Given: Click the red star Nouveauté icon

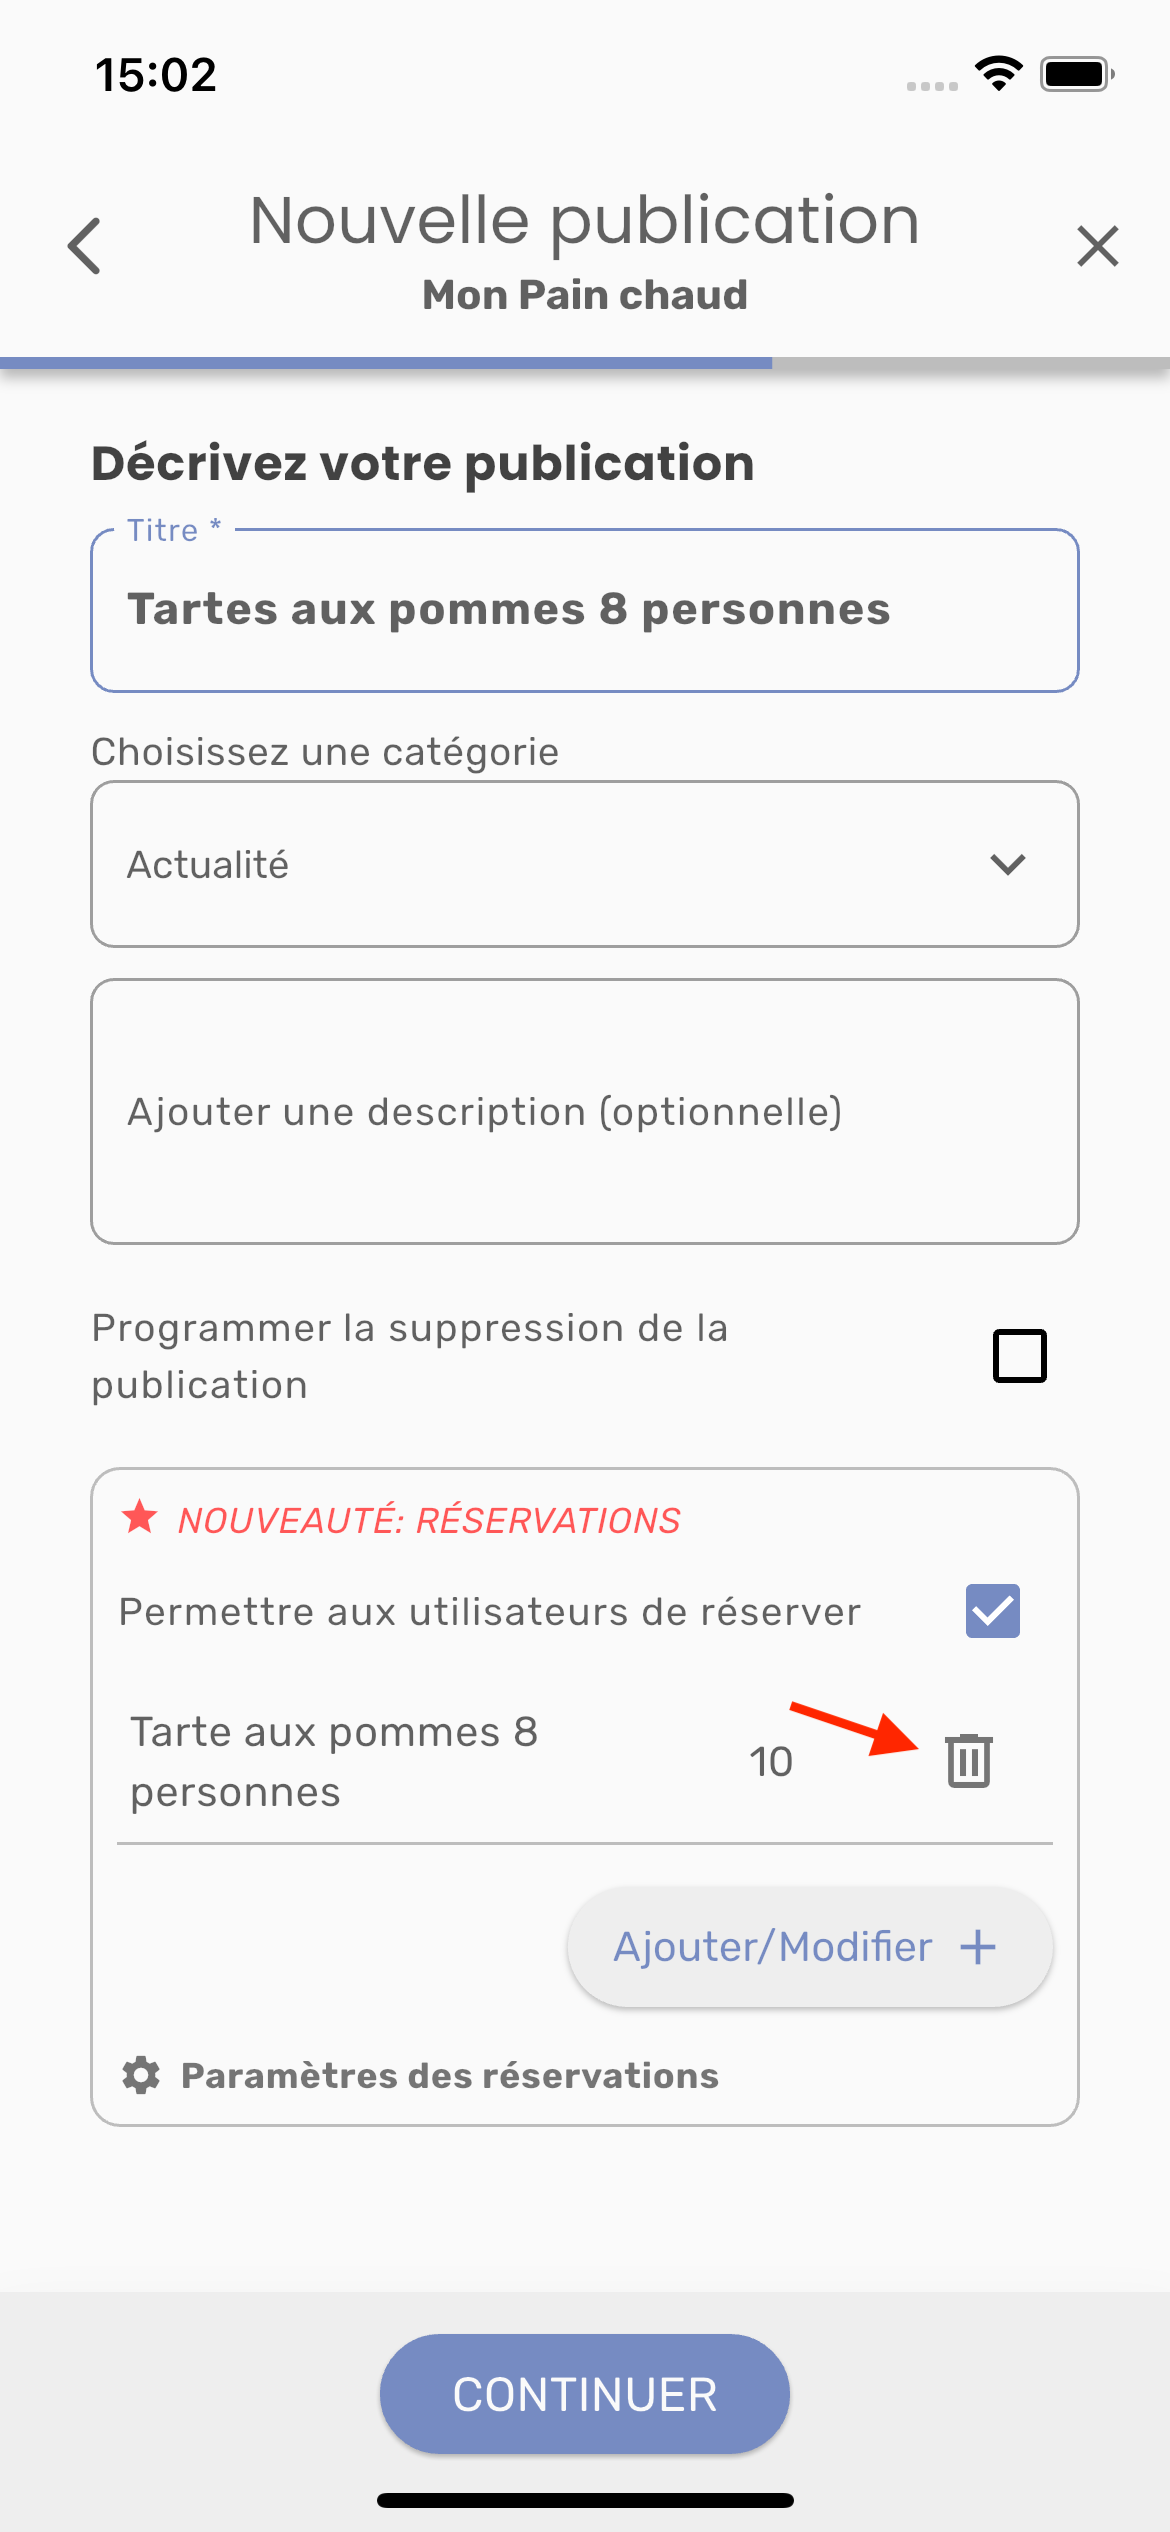Looking at the screenshot, I should [140, 1517].
